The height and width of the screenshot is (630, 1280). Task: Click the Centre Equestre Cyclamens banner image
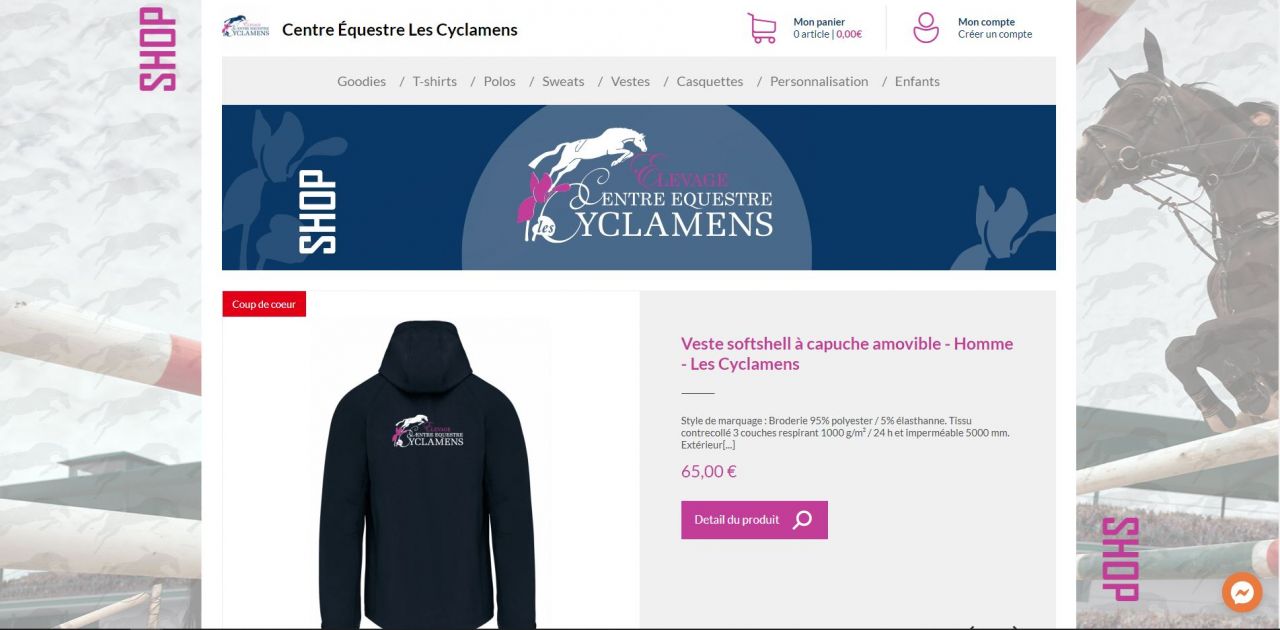pyautogui.click(x=639, y=188)
